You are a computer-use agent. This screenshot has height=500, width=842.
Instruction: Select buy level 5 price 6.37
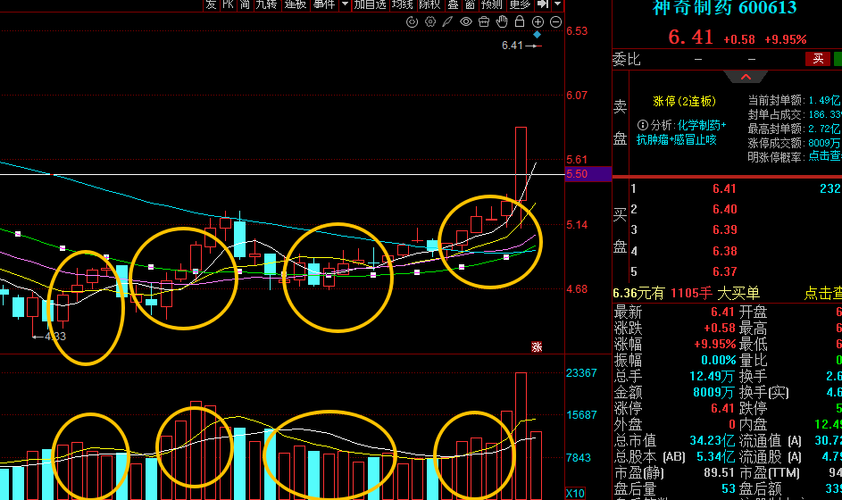(724, 271)
